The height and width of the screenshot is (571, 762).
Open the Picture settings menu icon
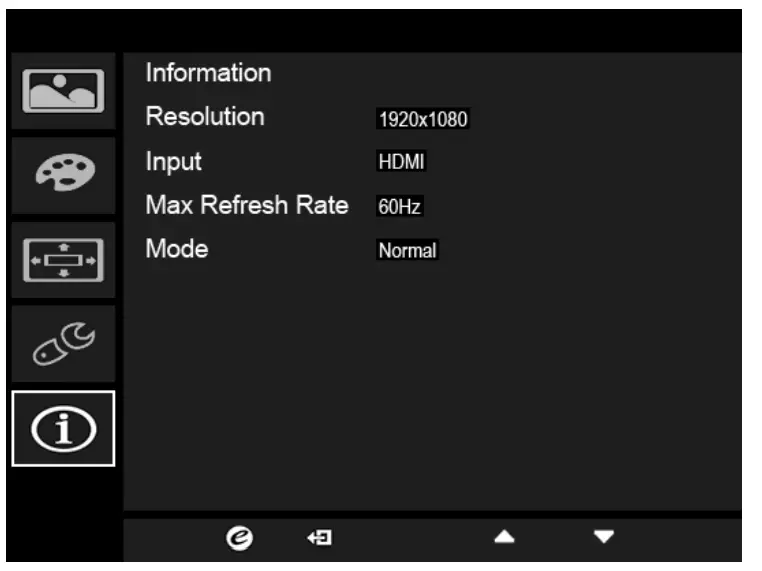point(64,91)
